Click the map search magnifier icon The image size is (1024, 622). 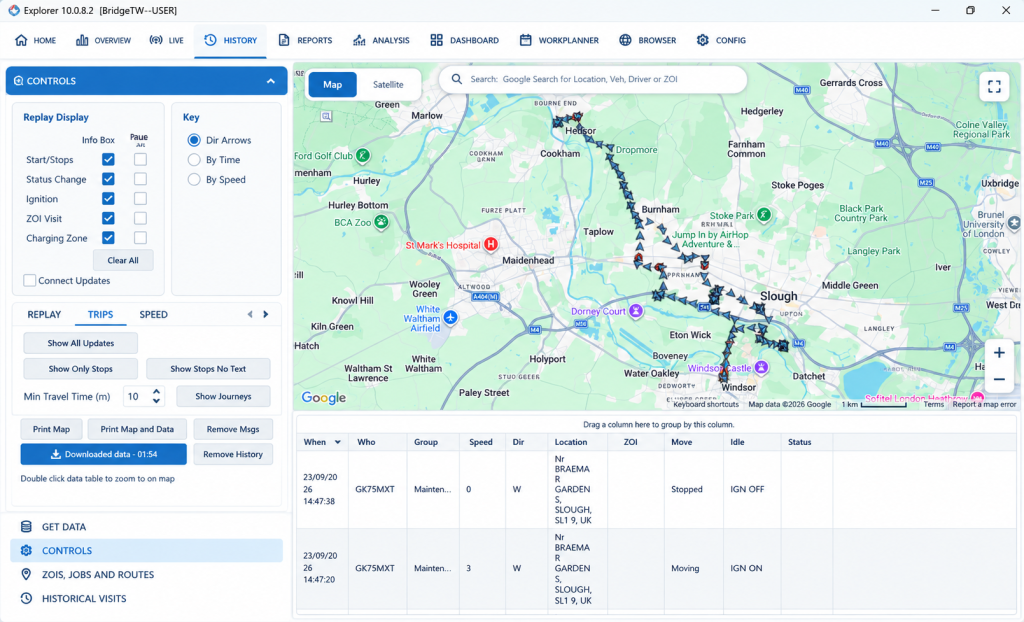coord(457,79)
